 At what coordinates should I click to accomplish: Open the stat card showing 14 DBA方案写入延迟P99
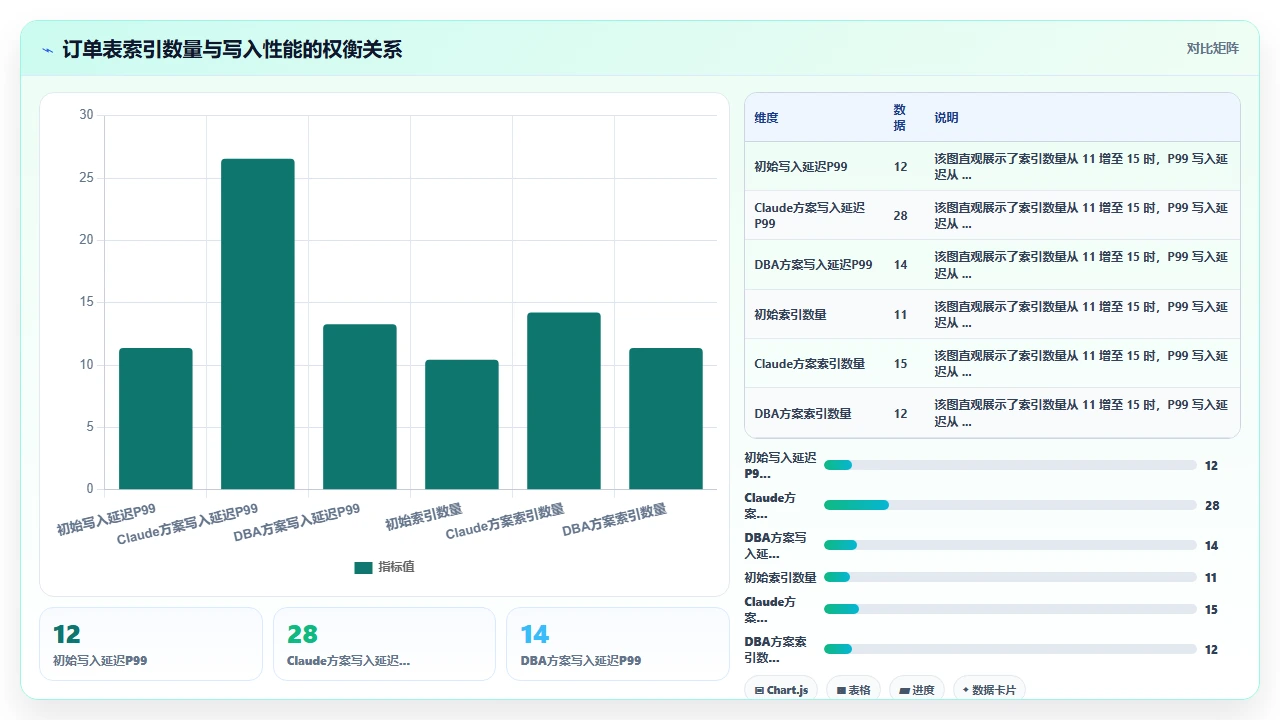(x=618, y=644)
